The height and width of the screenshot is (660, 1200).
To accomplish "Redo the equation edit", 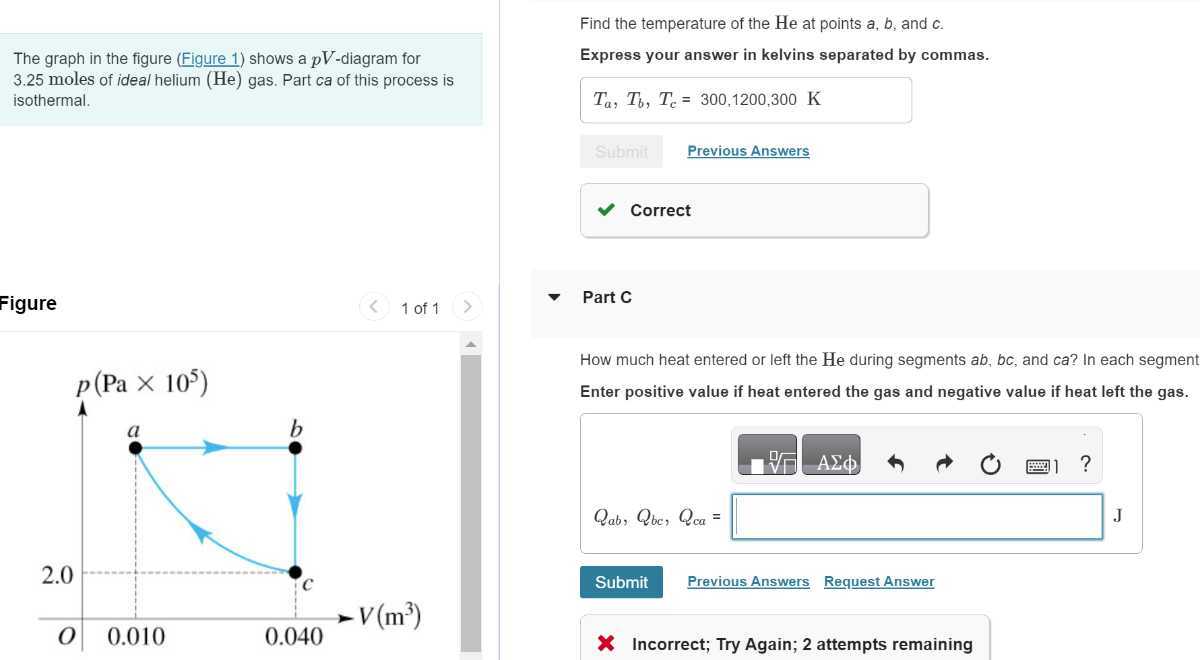I will coord(943,462).
